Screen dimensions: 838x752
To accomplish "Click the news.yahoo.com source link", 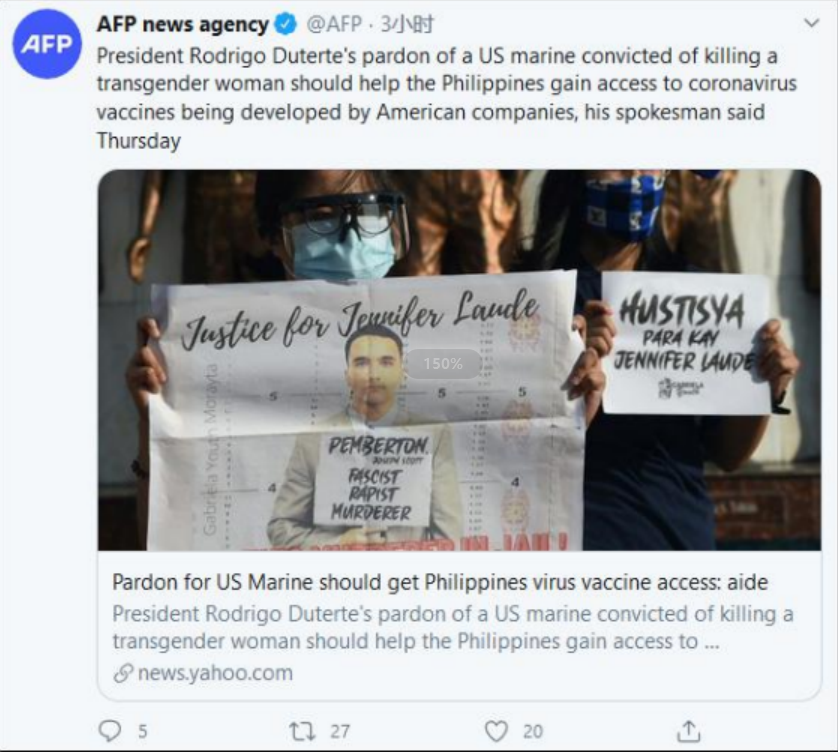I will pos(215,673).
